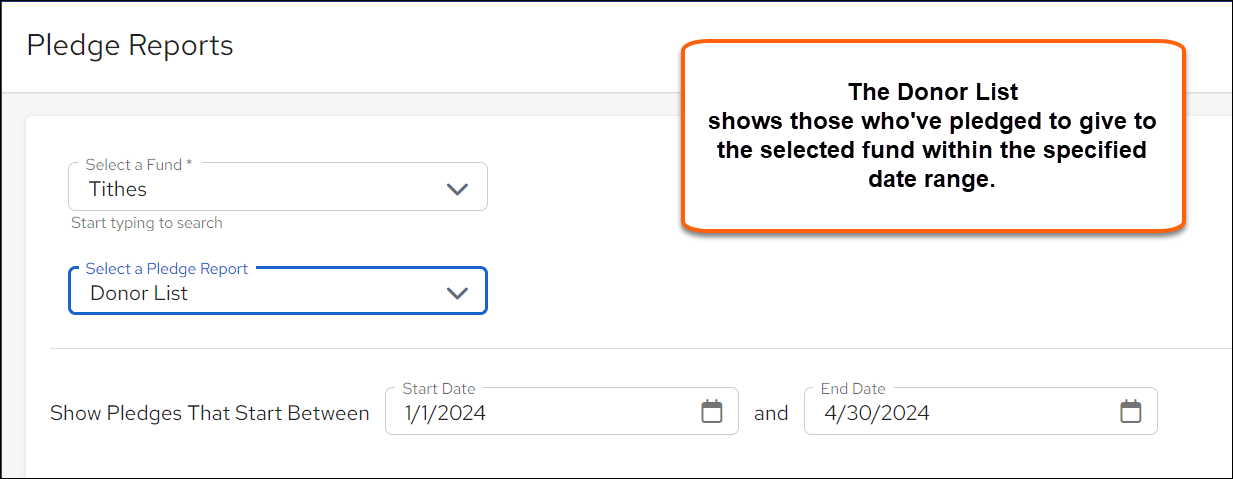The height and width of the screenshot is (479, 1233).
Task: Click into the 4/30/2024 end date field
Action: [x=981, y=411]
